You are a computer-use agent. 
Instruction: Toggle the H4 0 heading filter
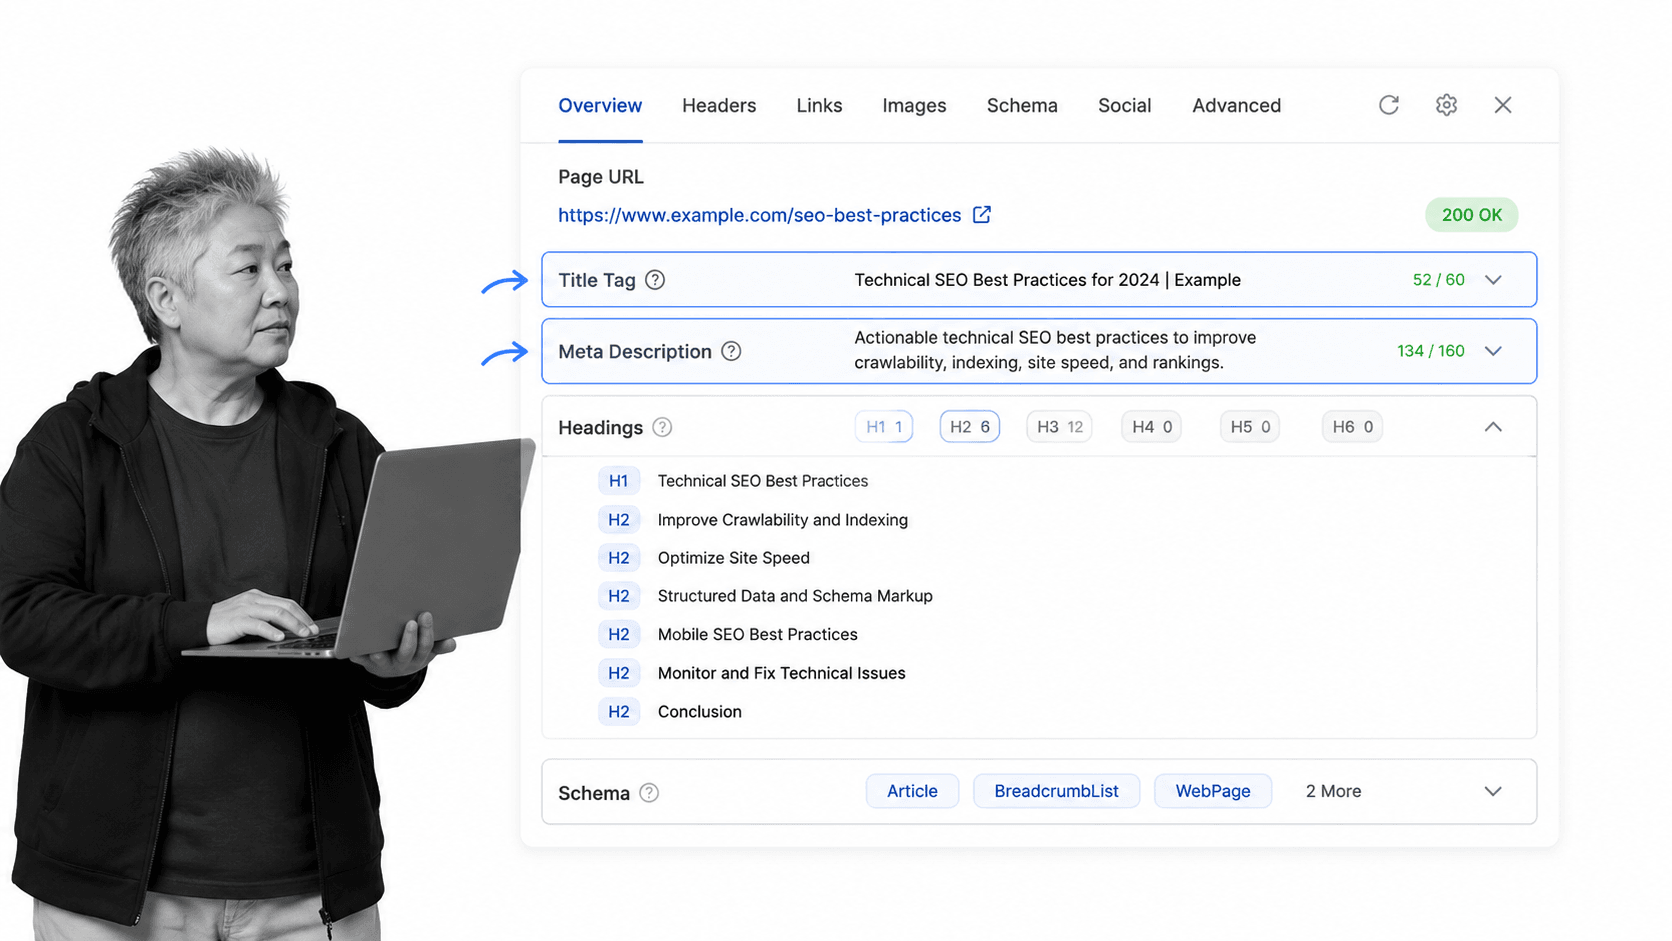pyautogui.click(x=1151, y=427)
